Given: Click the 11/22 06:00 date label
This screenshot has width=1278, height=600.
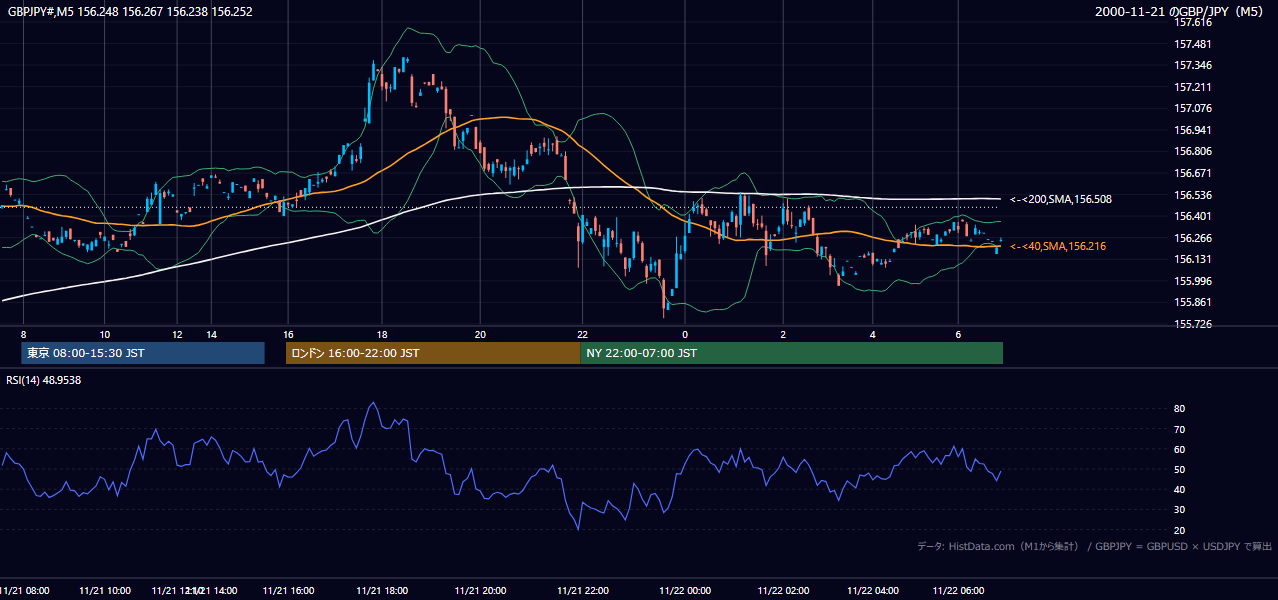Looking at the screenshot, I should tap(958, 591).
